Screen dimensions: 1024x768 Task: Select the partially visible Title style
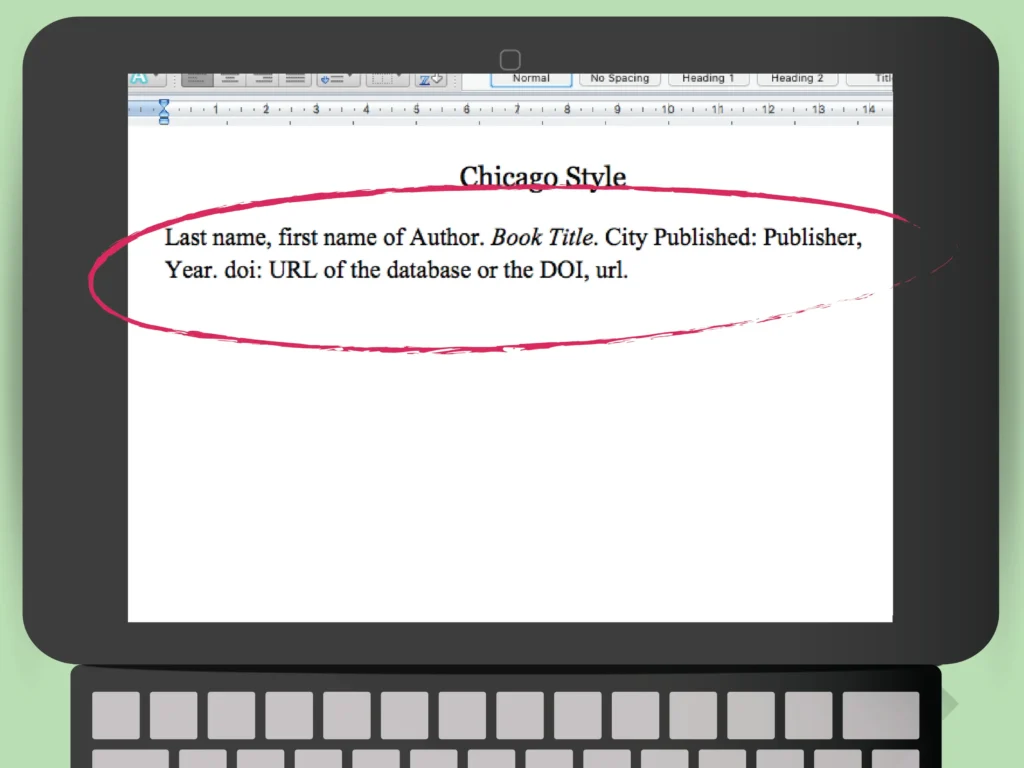875,78
